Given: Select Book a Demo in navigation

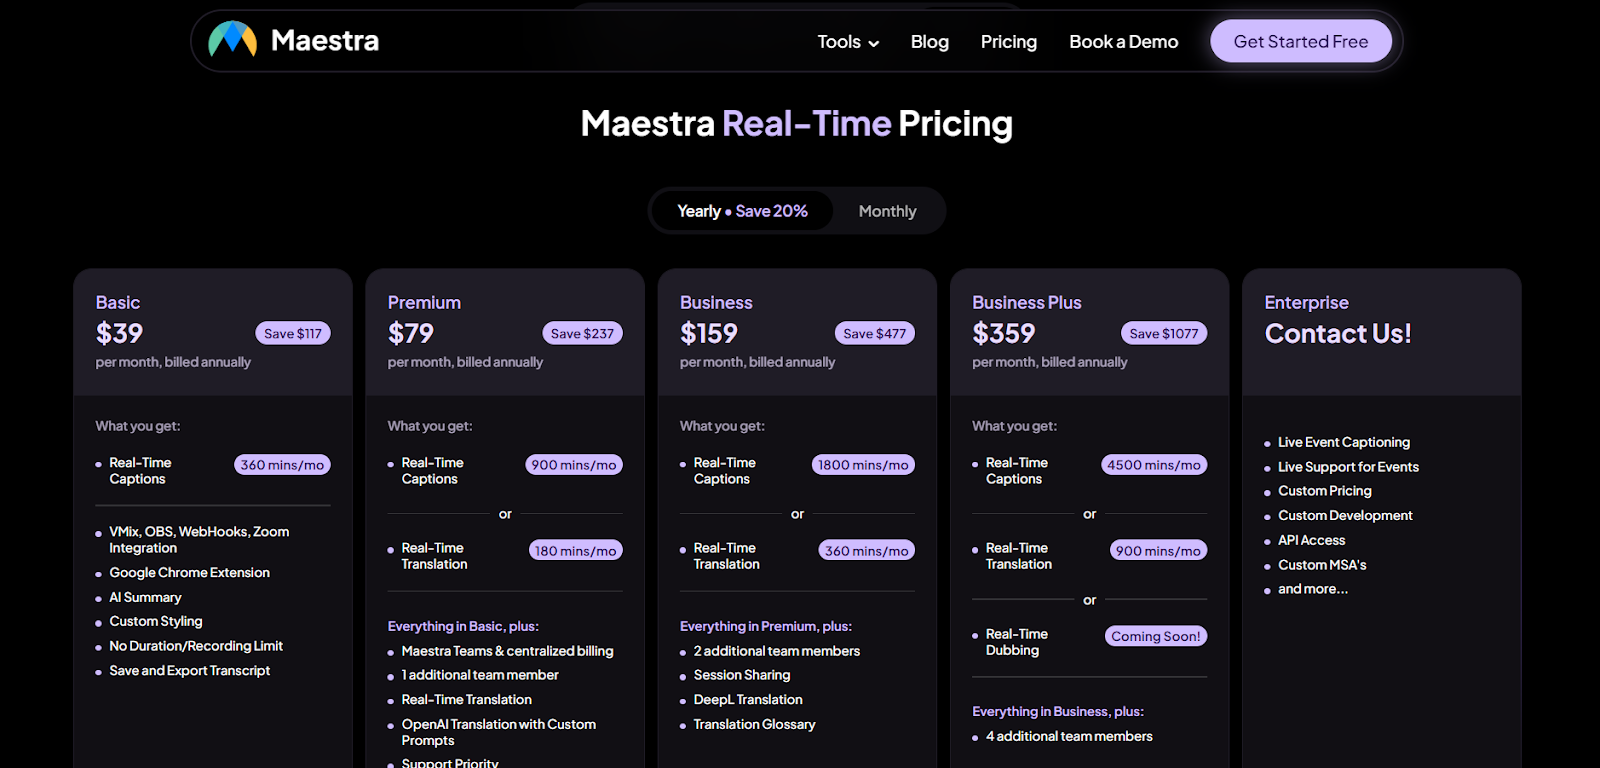Looking at the screenshot, I should [1123, 42].
